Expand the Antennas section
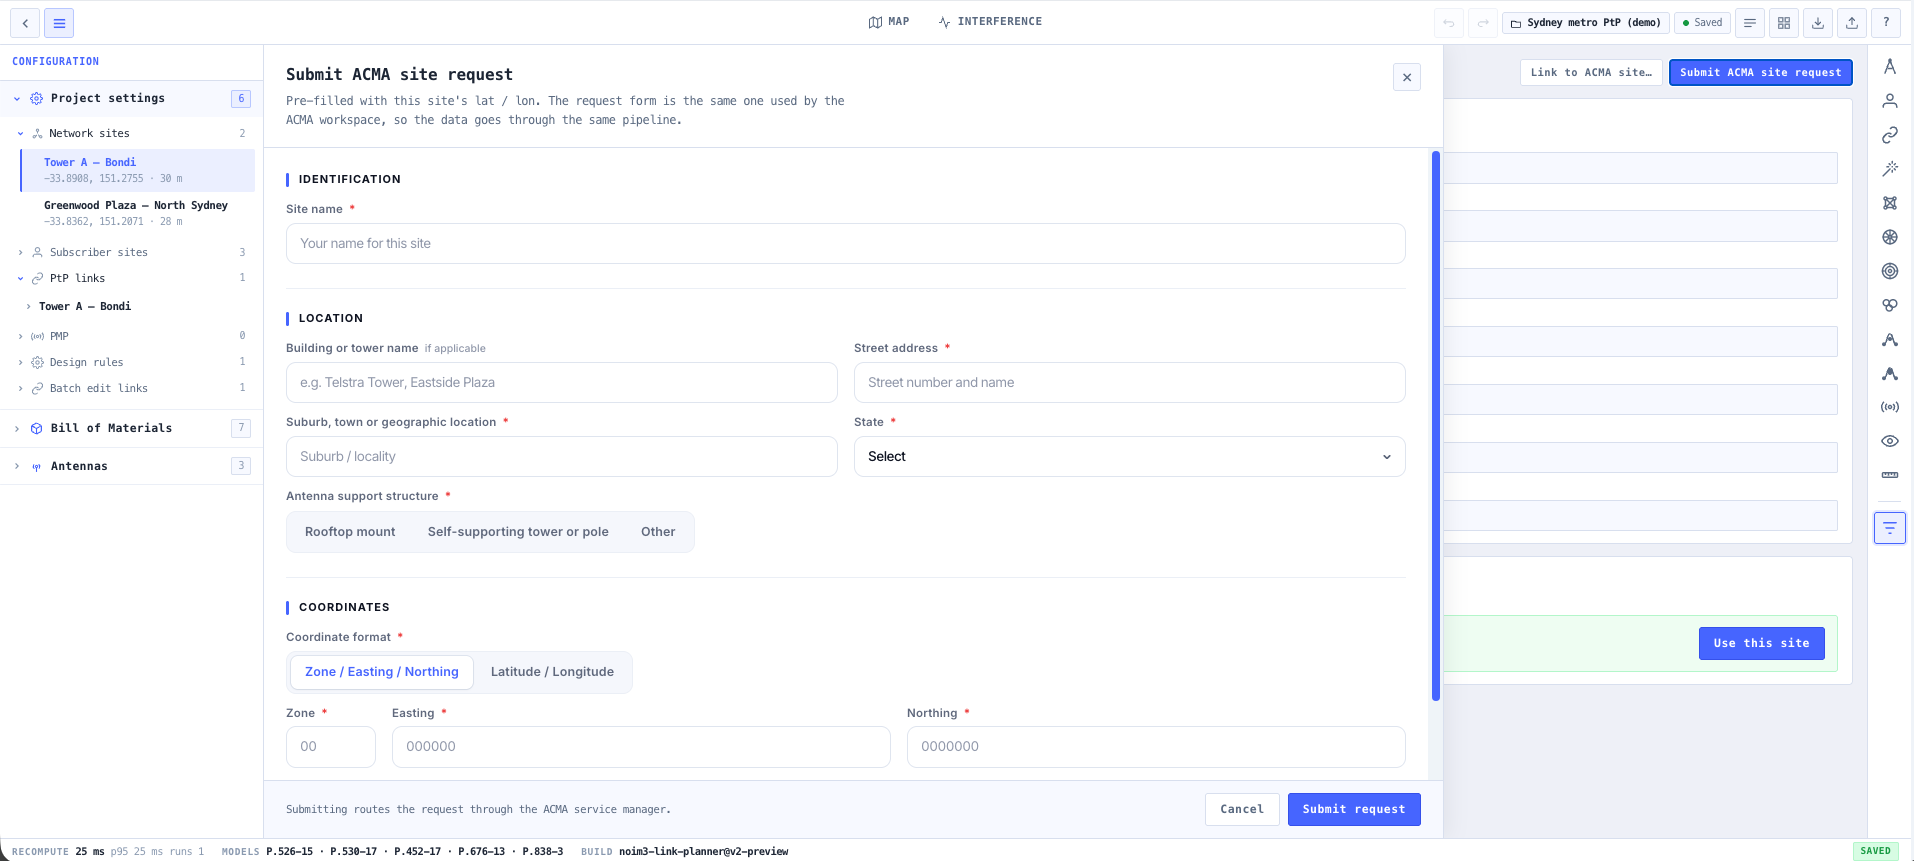The width and height of the screenshot is (1914, 861). pos(17,466)
